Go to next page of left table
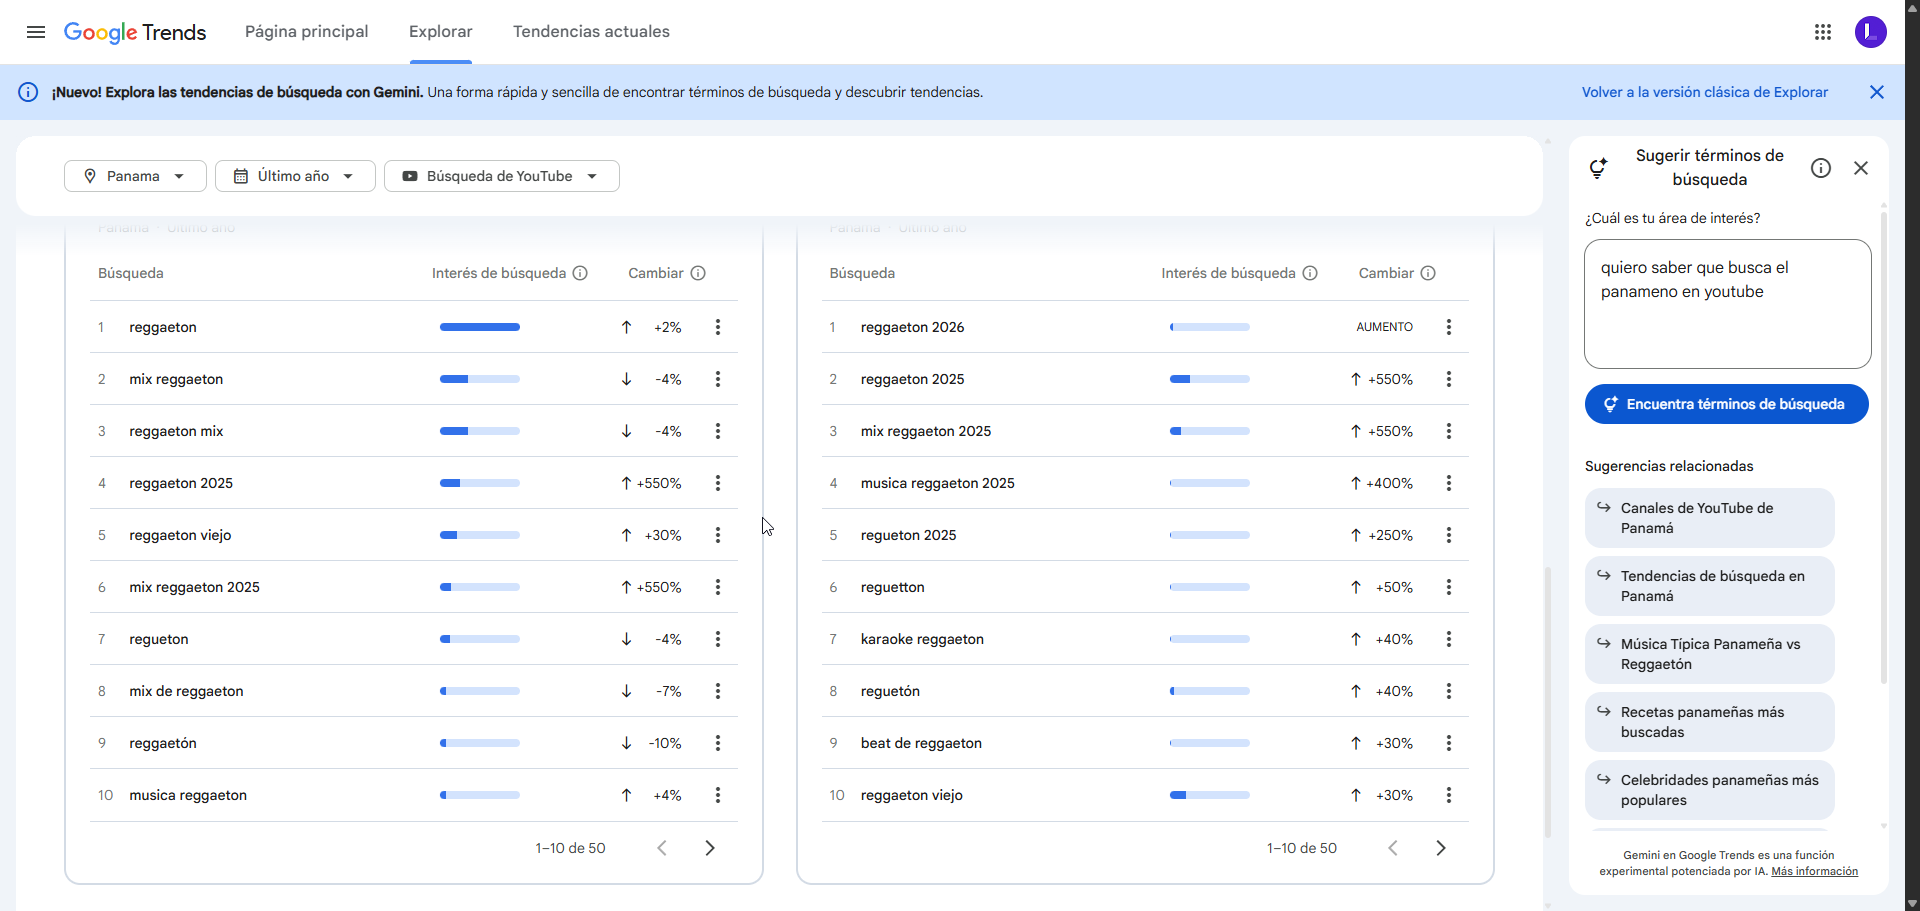The width and height of the screenshot is (1920, 911). (x=710, y=848)
